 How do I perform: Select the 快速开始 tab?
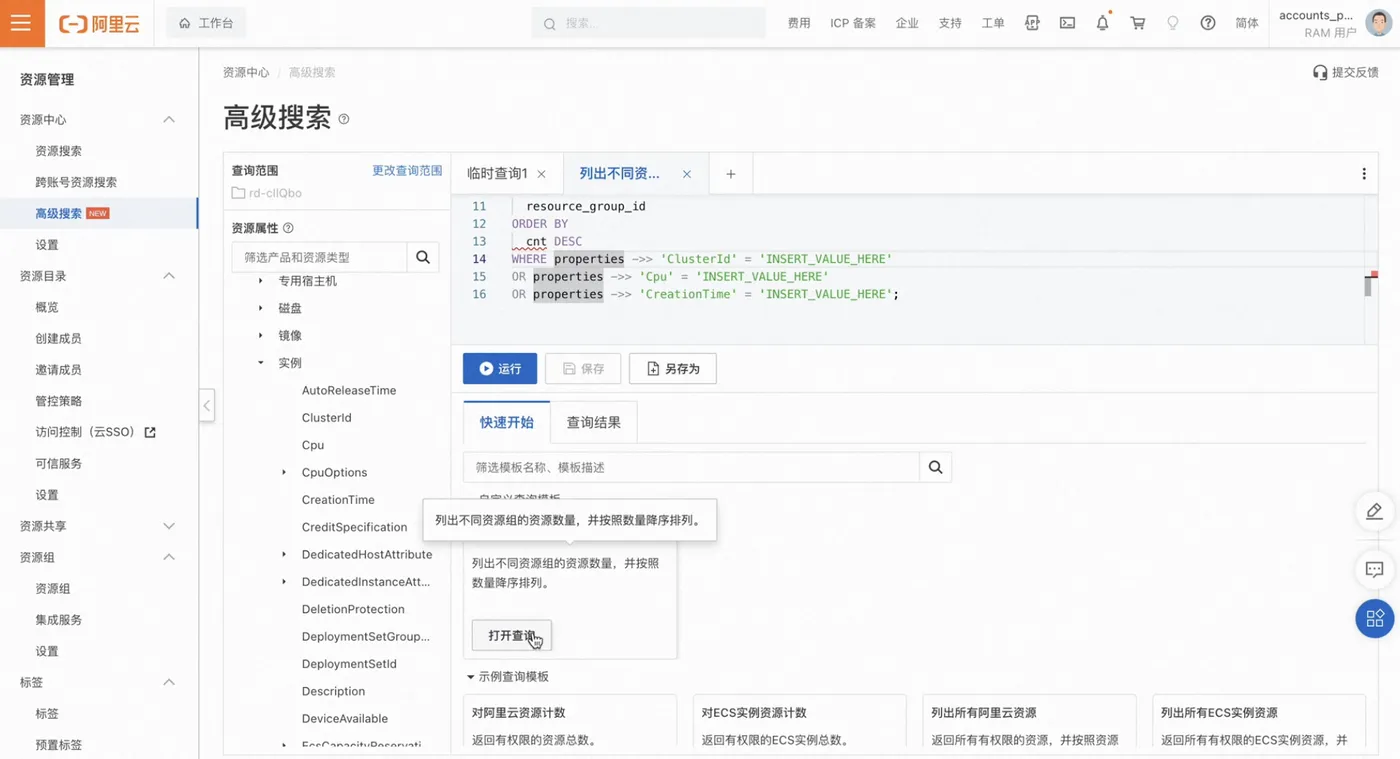(507, 423)
